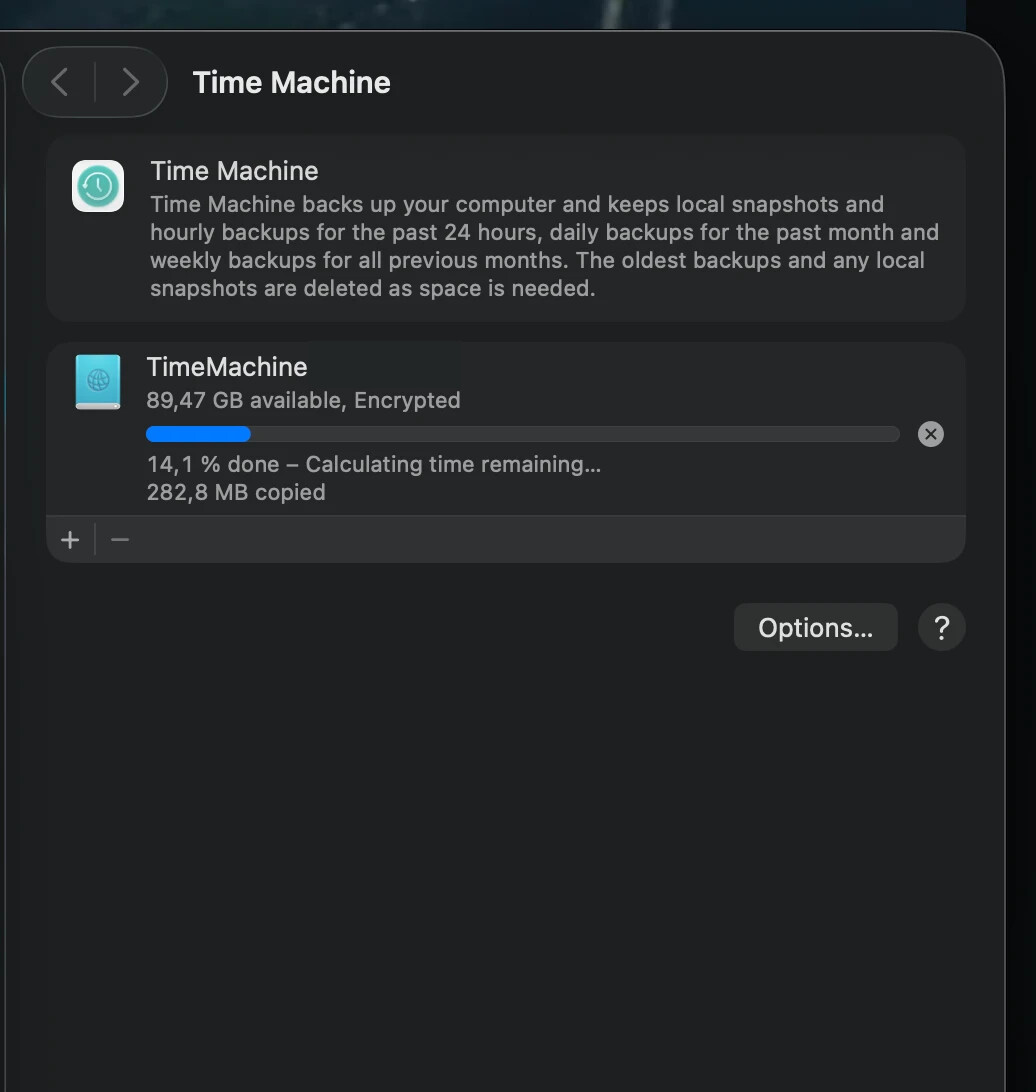Cancel the running backup with the X
The width and height of the screenshot is (1036, 1092).
tap(930, 434)
